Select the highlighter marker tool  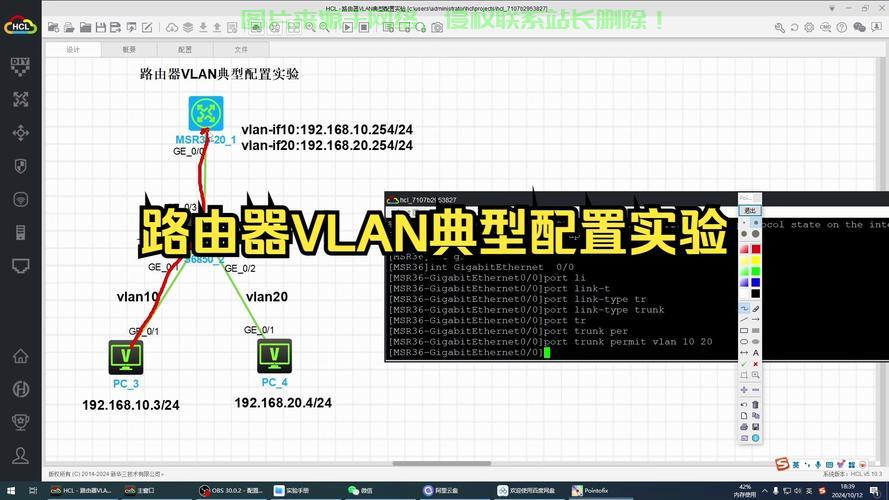pos(755,308)
